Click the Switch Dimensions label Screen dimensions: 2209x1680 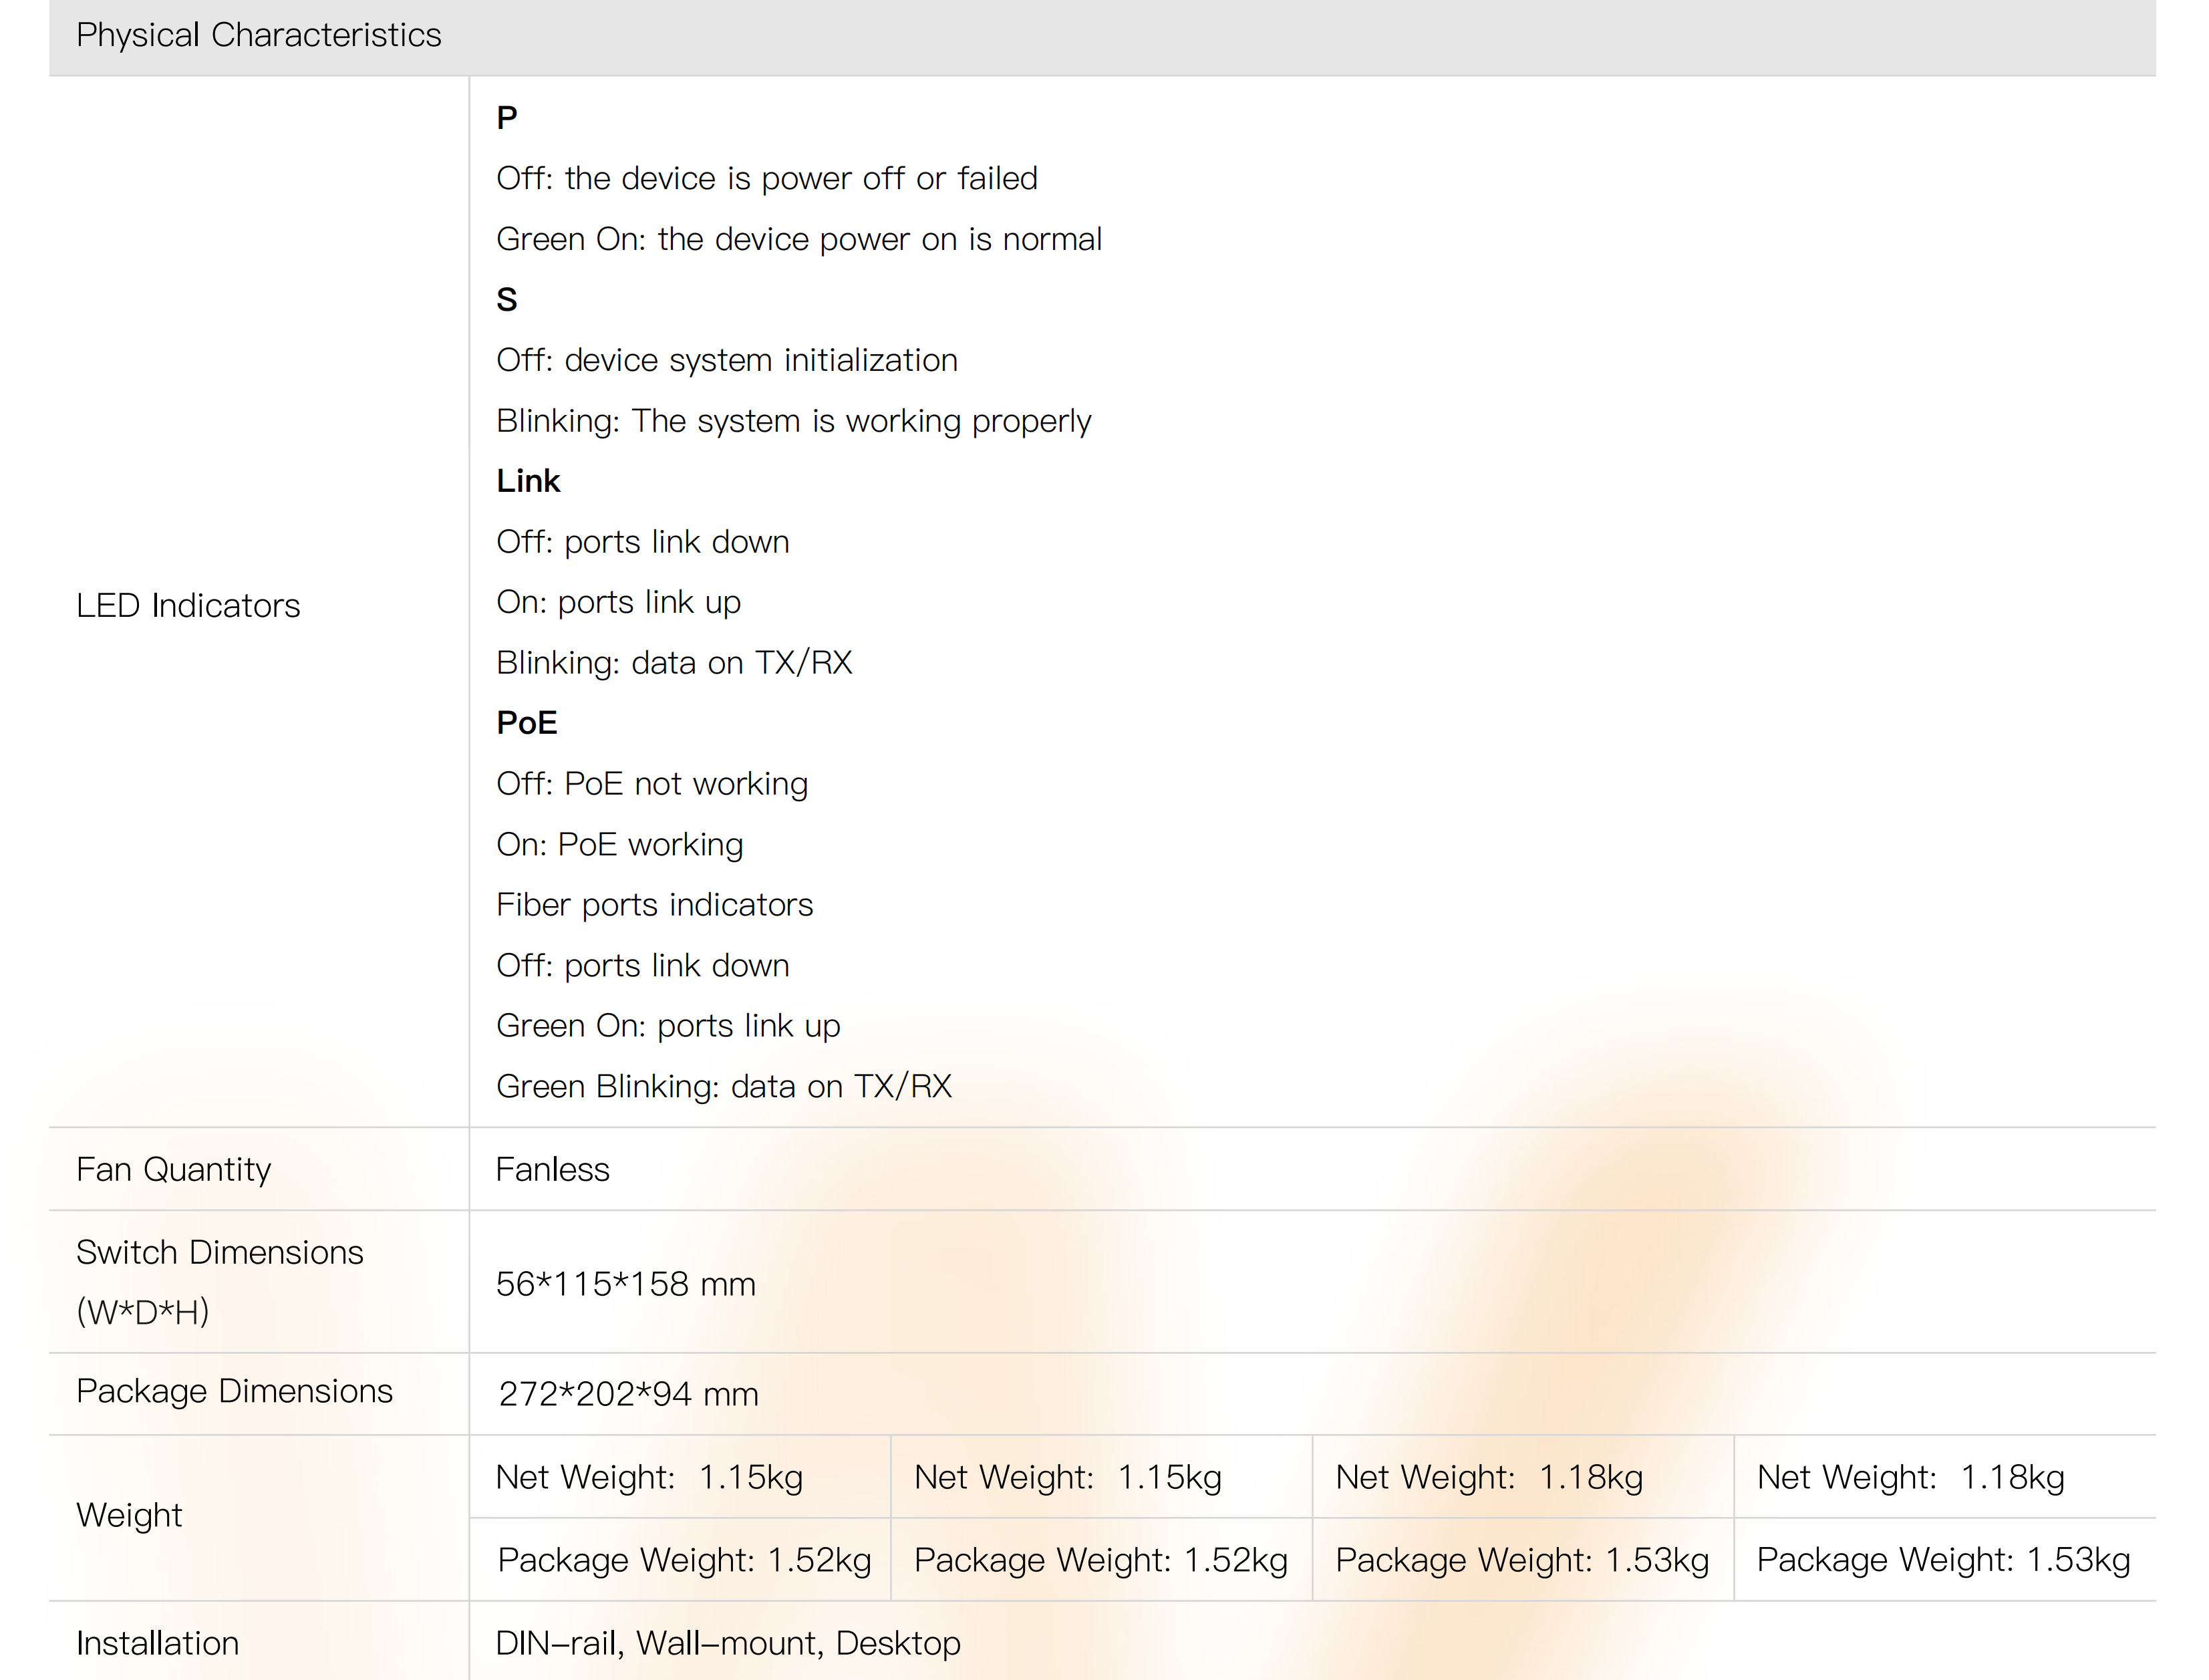219,1253
